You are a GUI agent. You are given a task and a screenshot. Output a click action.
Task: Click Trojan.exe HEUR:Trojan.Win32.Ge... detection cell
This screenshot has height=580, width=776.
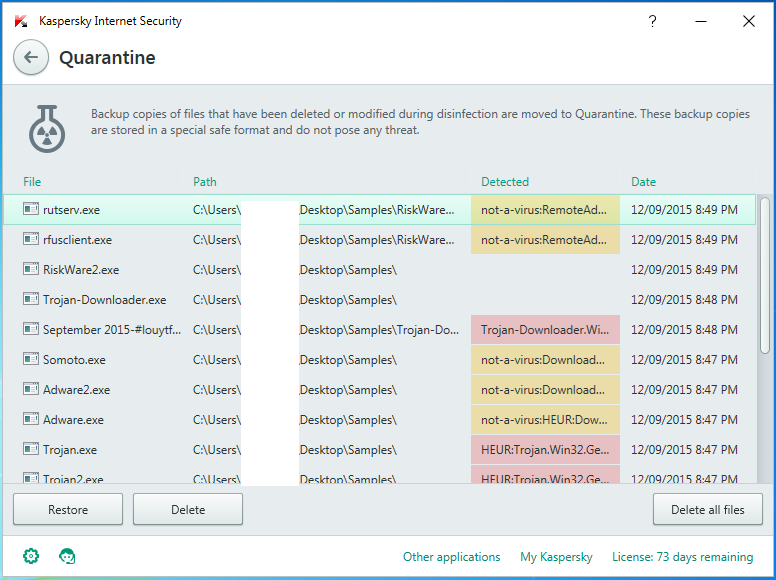(x=545, y=450)
